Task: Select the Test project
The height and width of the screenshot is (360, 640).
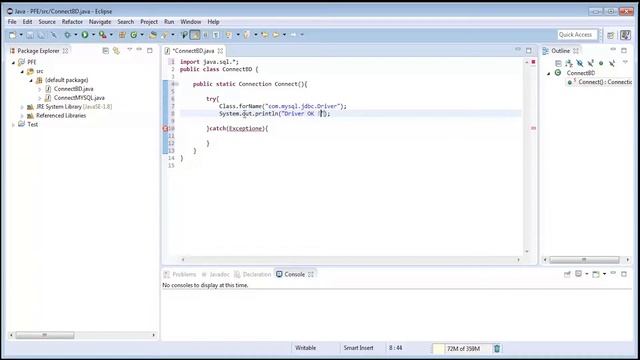Action: [x=33, y=124]
